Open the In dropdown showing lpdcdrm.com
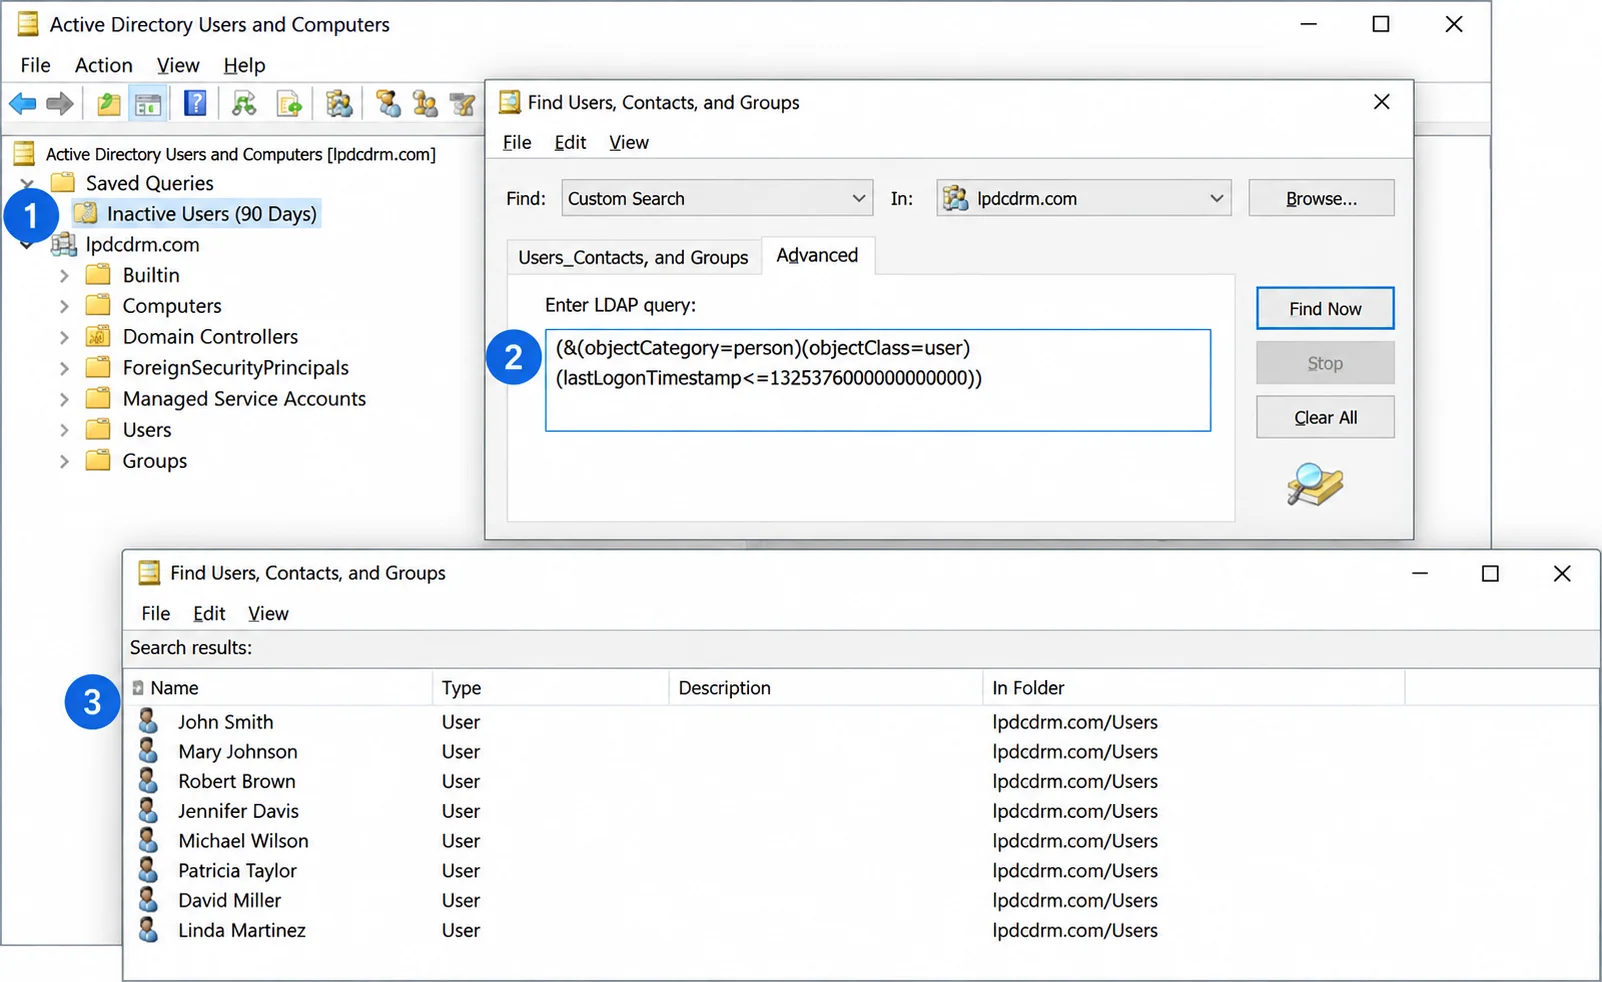Screen dimensions: 1602x982 pos(1084,198)
